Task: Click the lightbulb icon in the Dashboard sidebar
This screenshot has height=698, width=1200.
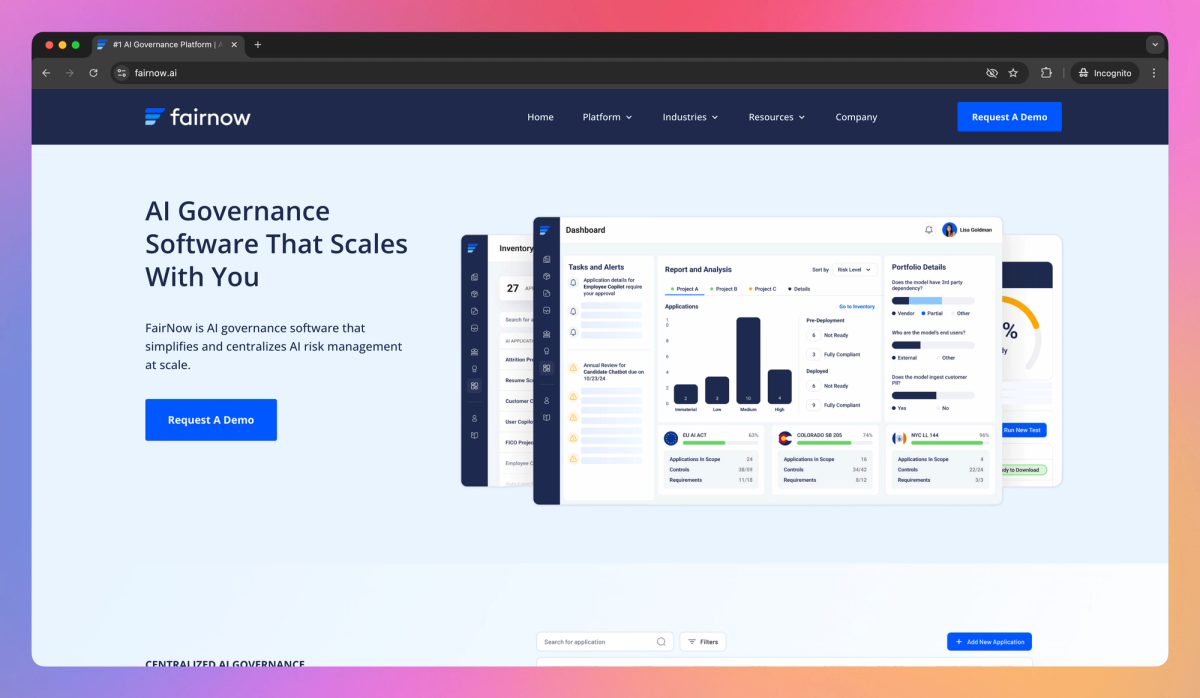Action: (547, 351)
